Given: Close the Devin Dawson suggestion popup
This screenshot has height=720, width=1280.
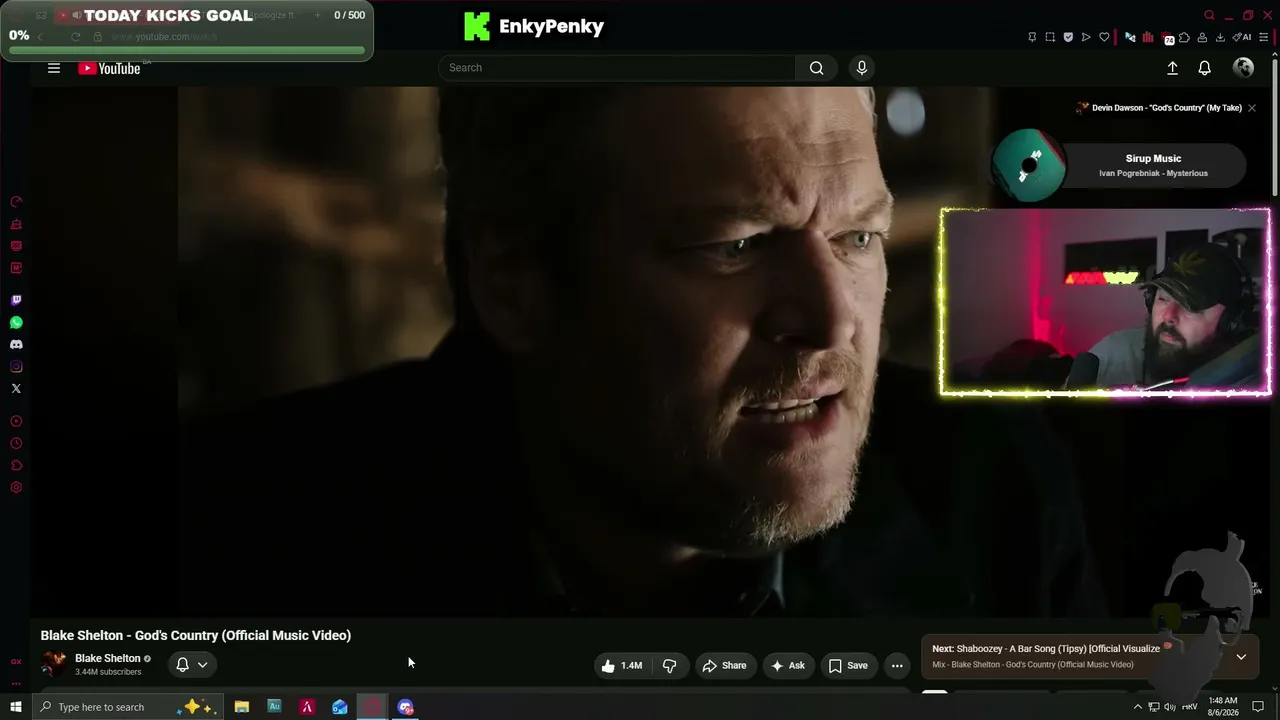Looking at the screenshot, I should click(x=1251, y=108).
